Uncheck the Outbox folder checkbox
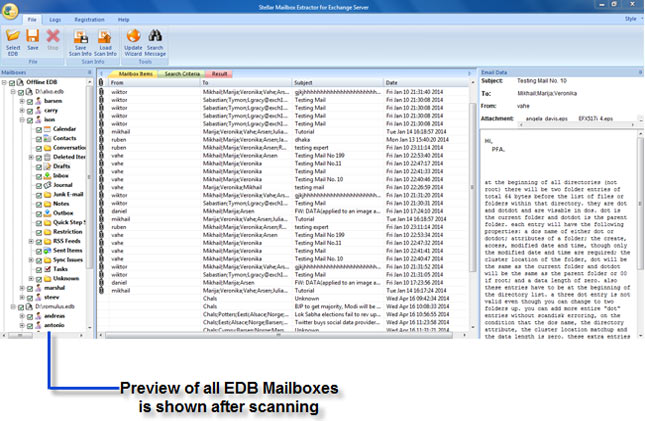Screen dimensions: 645x421 (39, 214)
